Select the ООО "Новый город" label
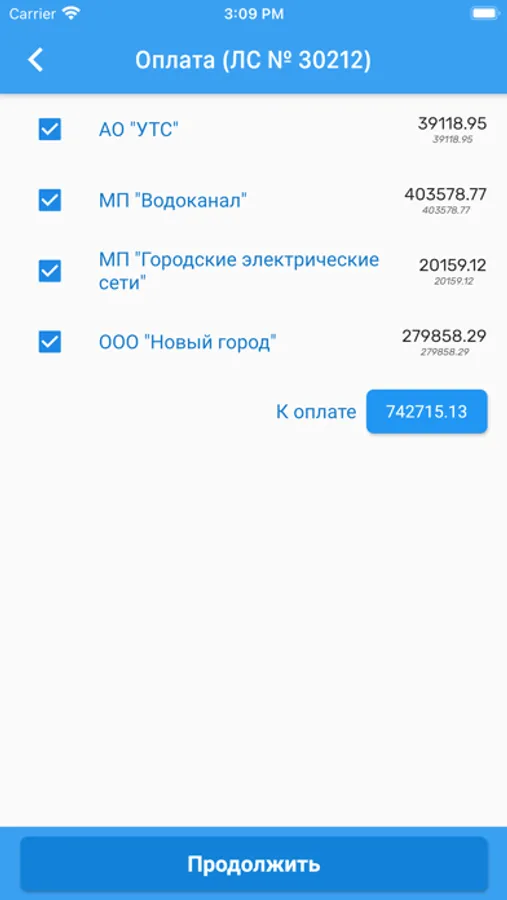The height and width of the screenshot is (900, 507). coord(188,343)
